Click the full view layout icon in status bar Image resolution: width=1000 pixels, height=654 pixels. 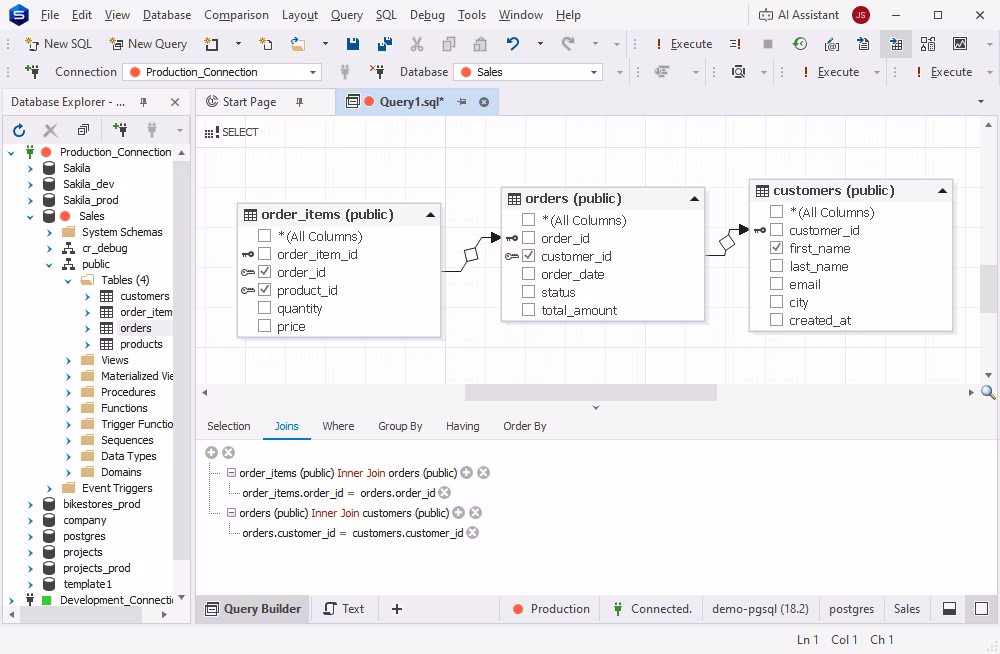(x=982, y=609)
